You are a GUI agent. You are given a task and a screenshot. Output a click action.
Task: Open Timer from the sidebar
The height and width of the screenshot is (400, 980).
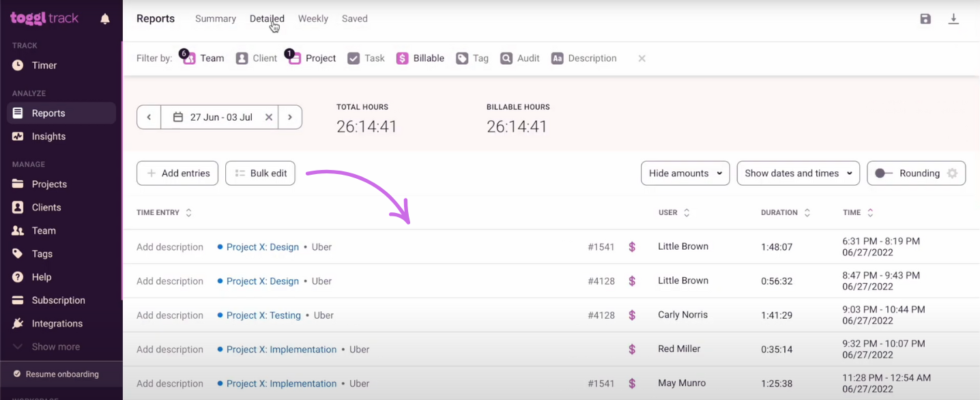pyautogui.click(x=44, y=65)
